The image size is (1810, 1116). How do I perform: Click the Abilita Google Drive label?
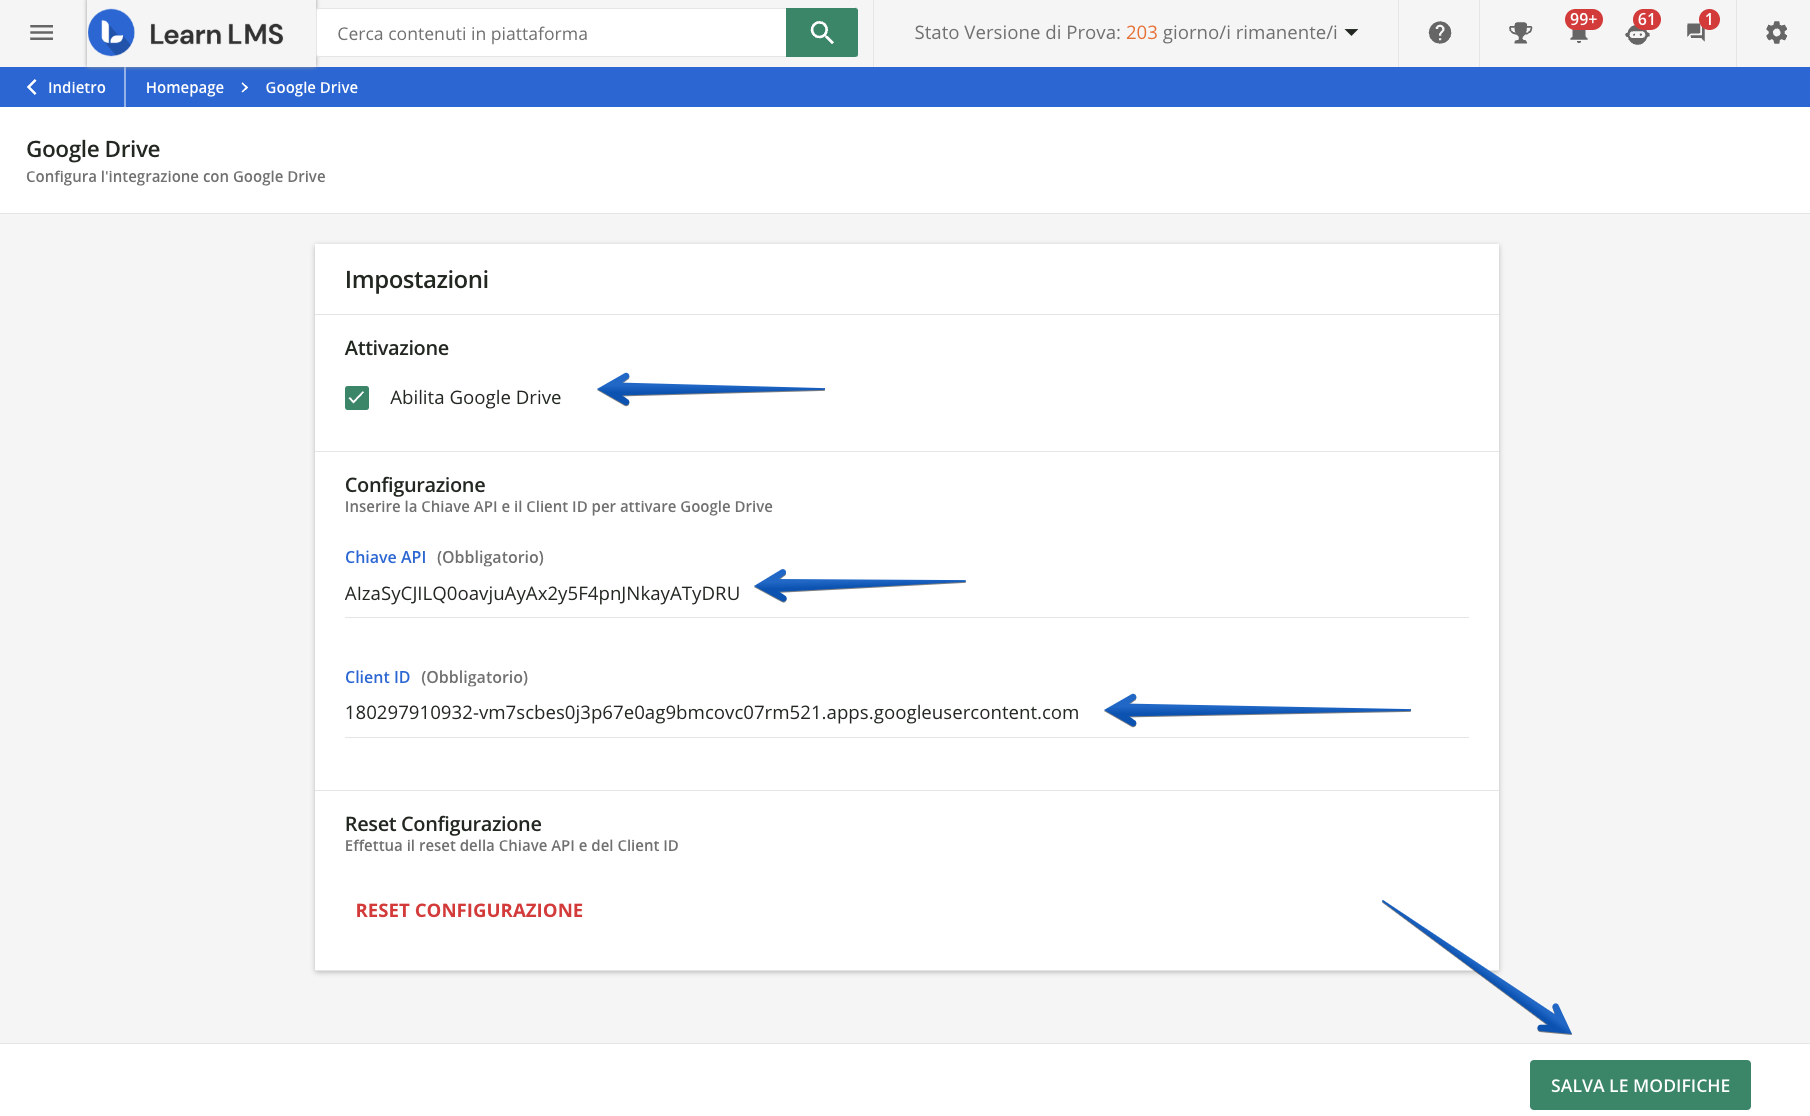pyautogui.click(x=476, y=397)
